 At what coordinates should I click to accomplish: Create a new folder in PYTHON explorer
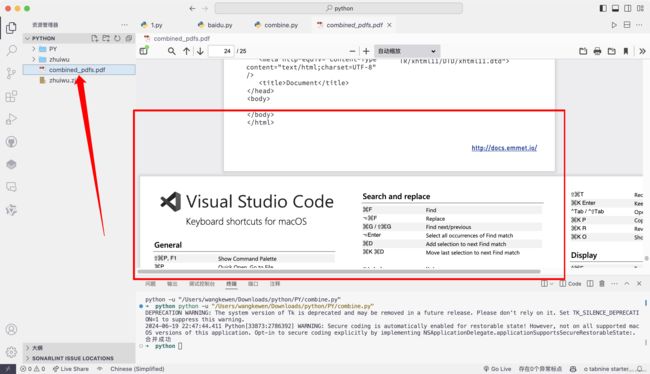coord(106,38)
